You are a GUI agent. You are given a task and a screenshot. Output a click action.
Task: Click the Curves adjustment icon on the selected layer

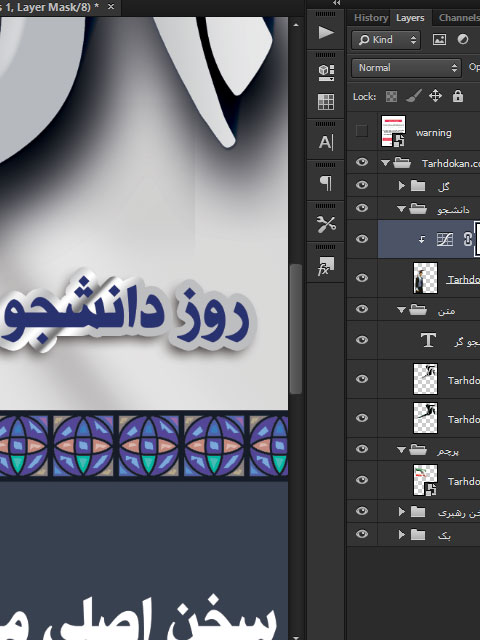(444, 239)
